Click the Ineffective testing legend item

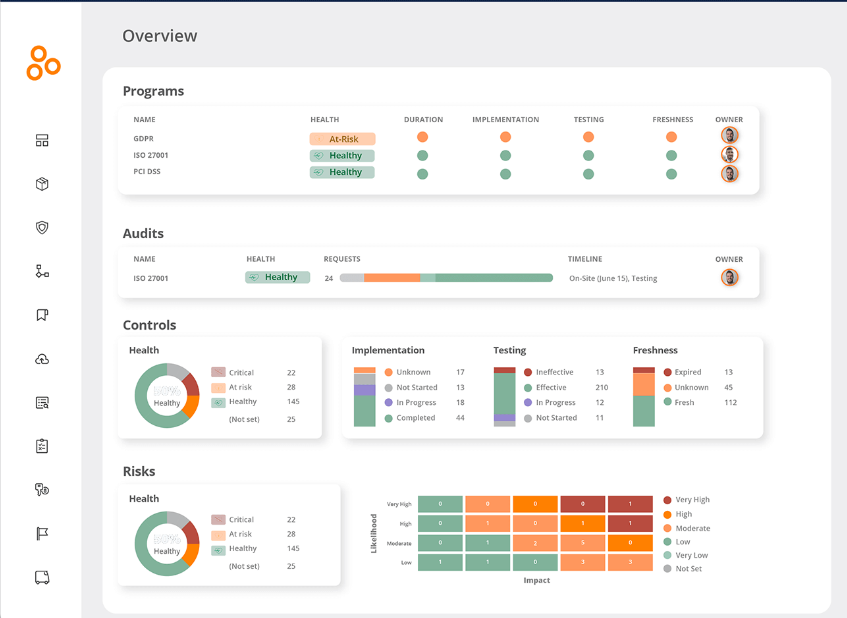[549, 372]
